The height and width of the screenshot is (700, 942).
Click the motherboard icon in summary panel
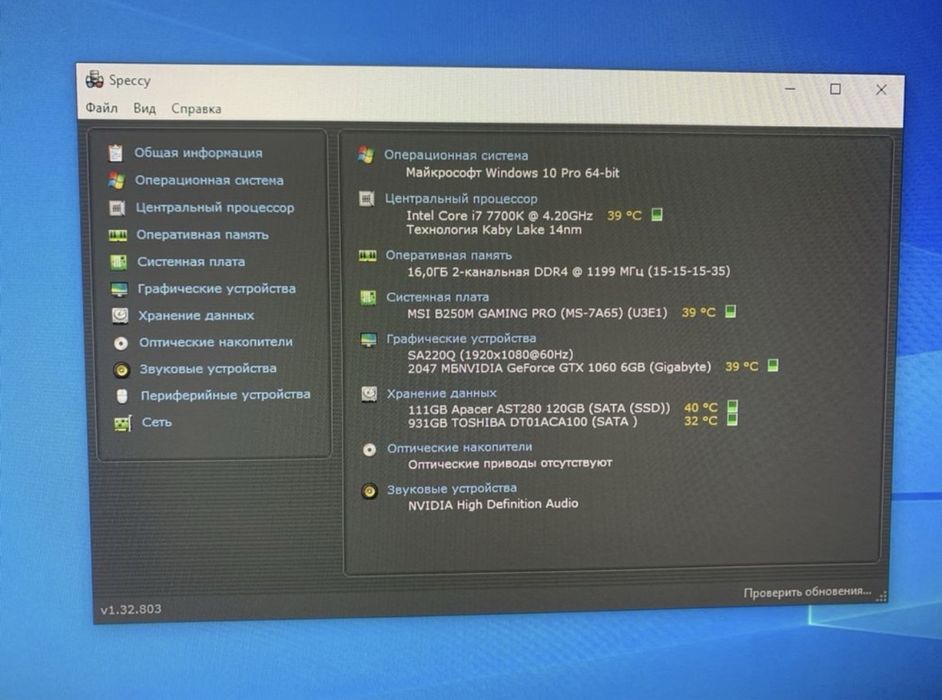[x=368, y=297]
